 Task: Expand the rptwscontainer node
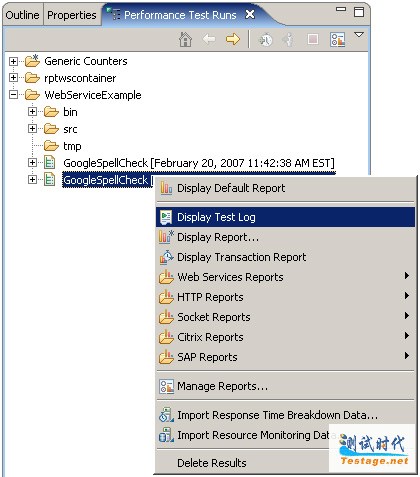(x=13, y=78)
